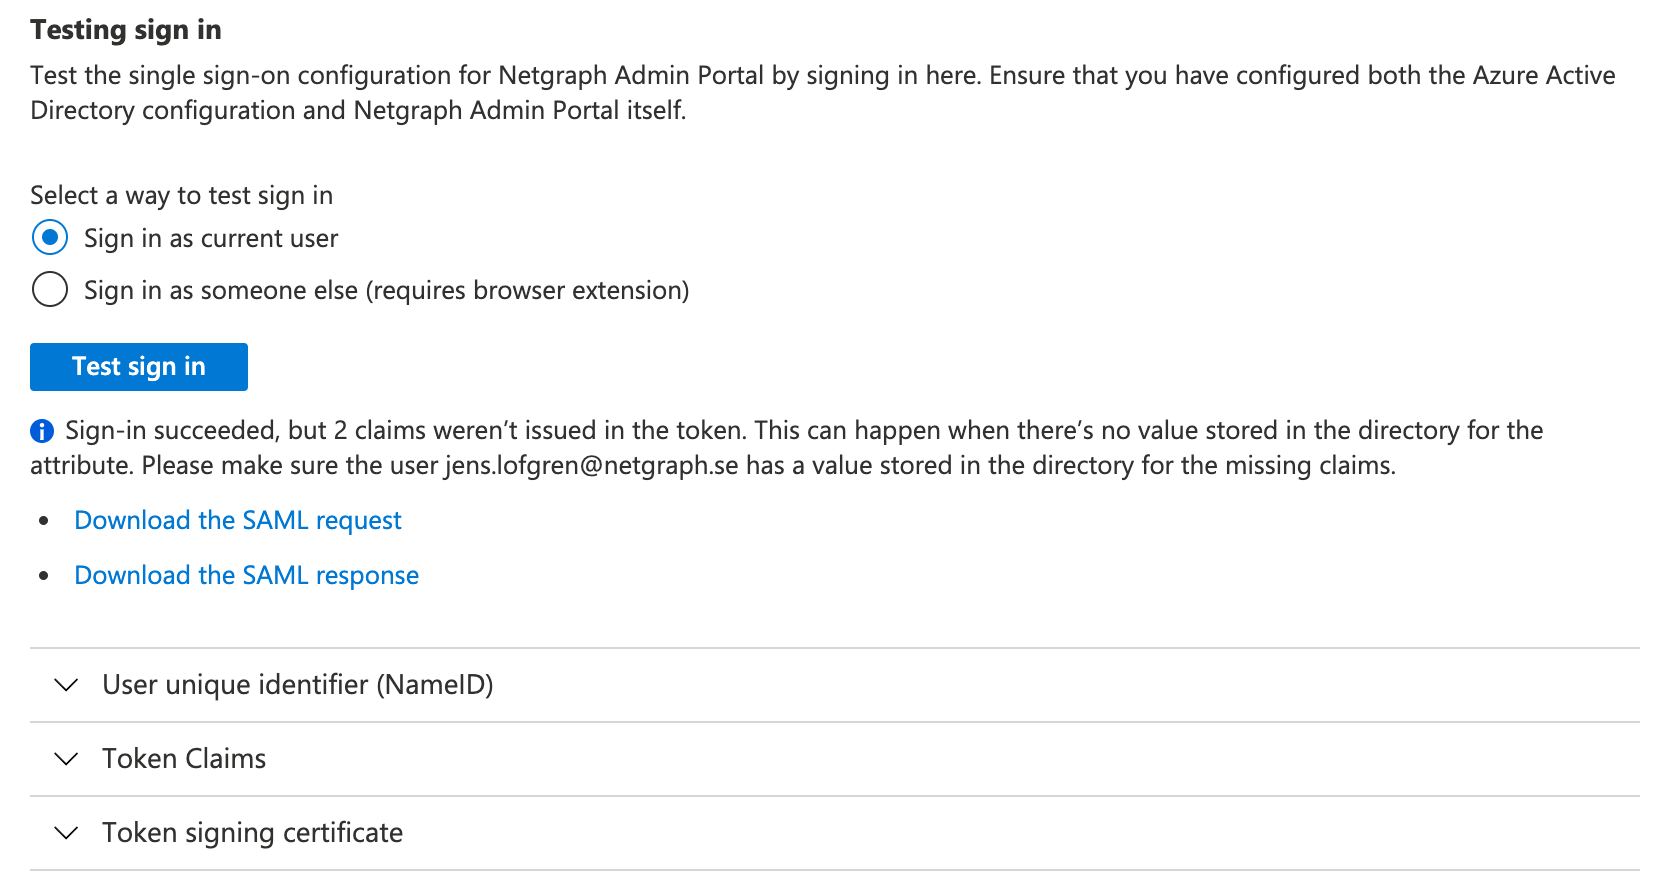
Task: Download the SAML response file
Action: [x=246, y=575]
